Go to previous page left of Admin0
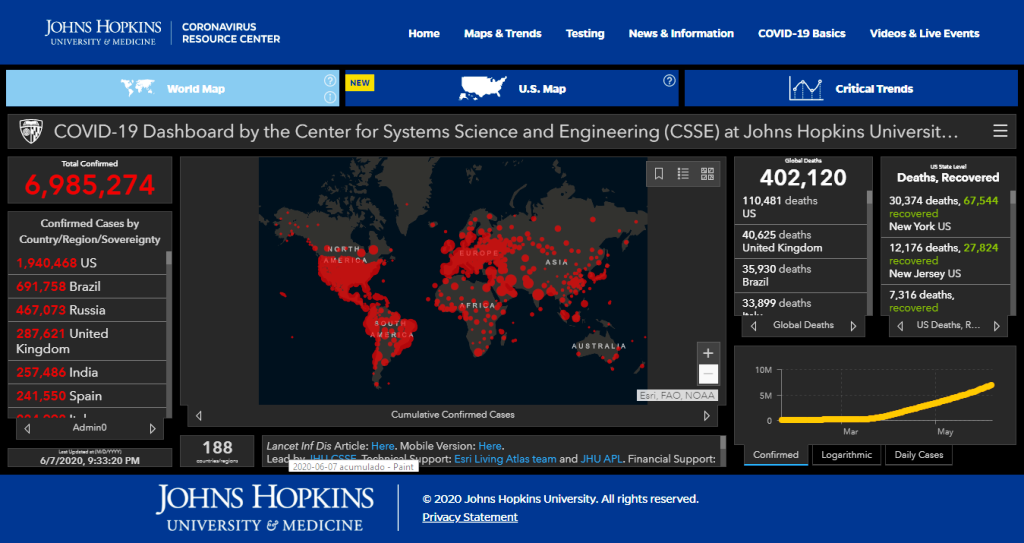Screen dimensions: 1024x543 [27, 429]
